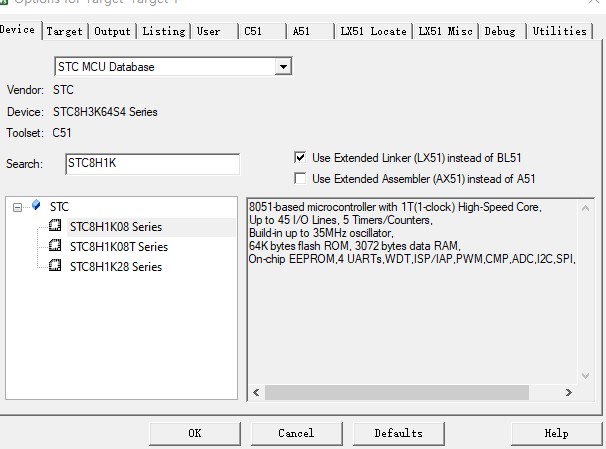This screenshot has height=449, width=606.
Task: Click the description scroll down arrow
Action: 586,376
